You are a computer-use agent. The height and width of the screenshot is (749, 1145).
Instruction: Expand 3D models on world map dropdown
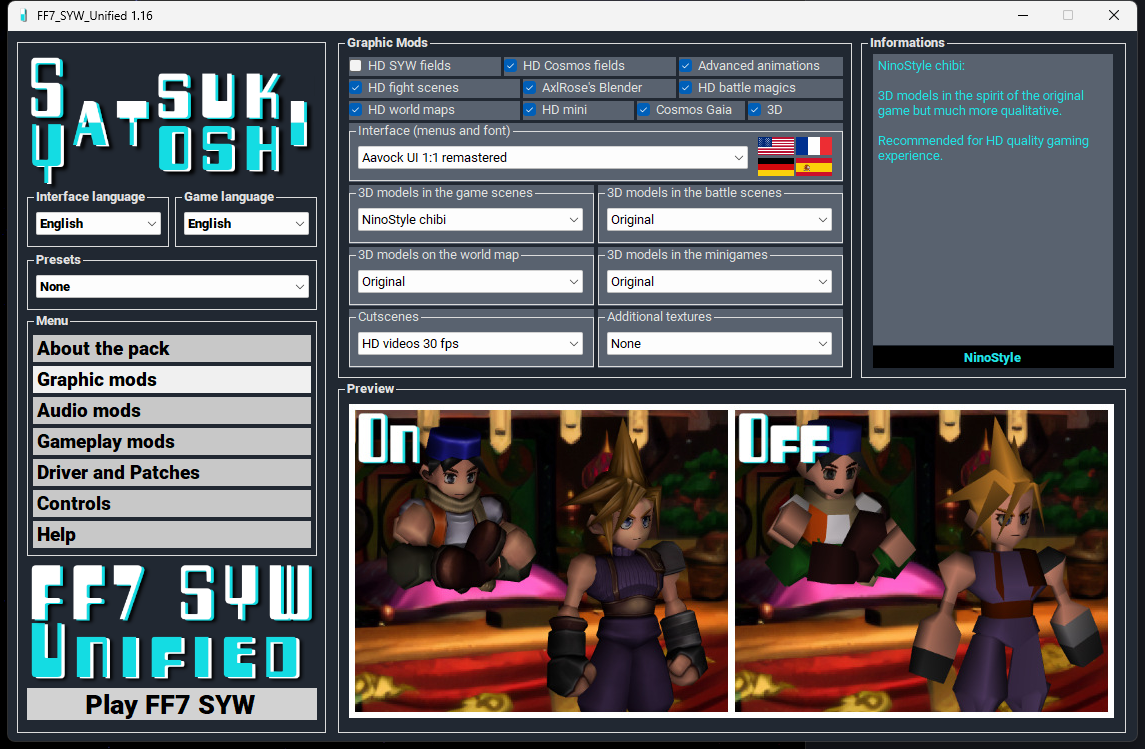click(470, 282)
